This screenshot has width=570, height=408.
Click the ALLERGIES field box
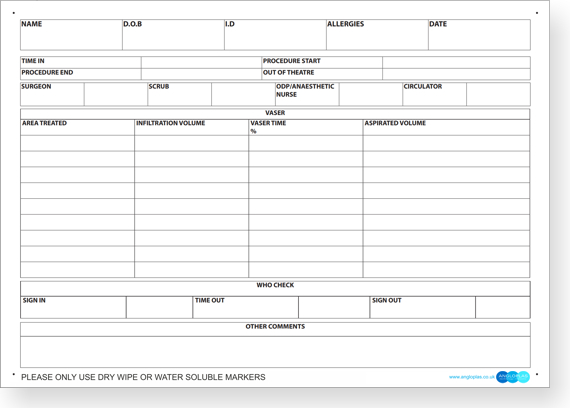[377, 35]
